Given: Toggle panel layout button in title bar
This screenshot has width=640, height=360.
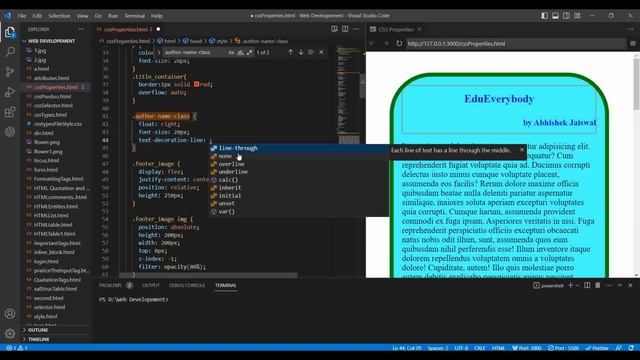Looking at the screenshot, I should (556, 16).
